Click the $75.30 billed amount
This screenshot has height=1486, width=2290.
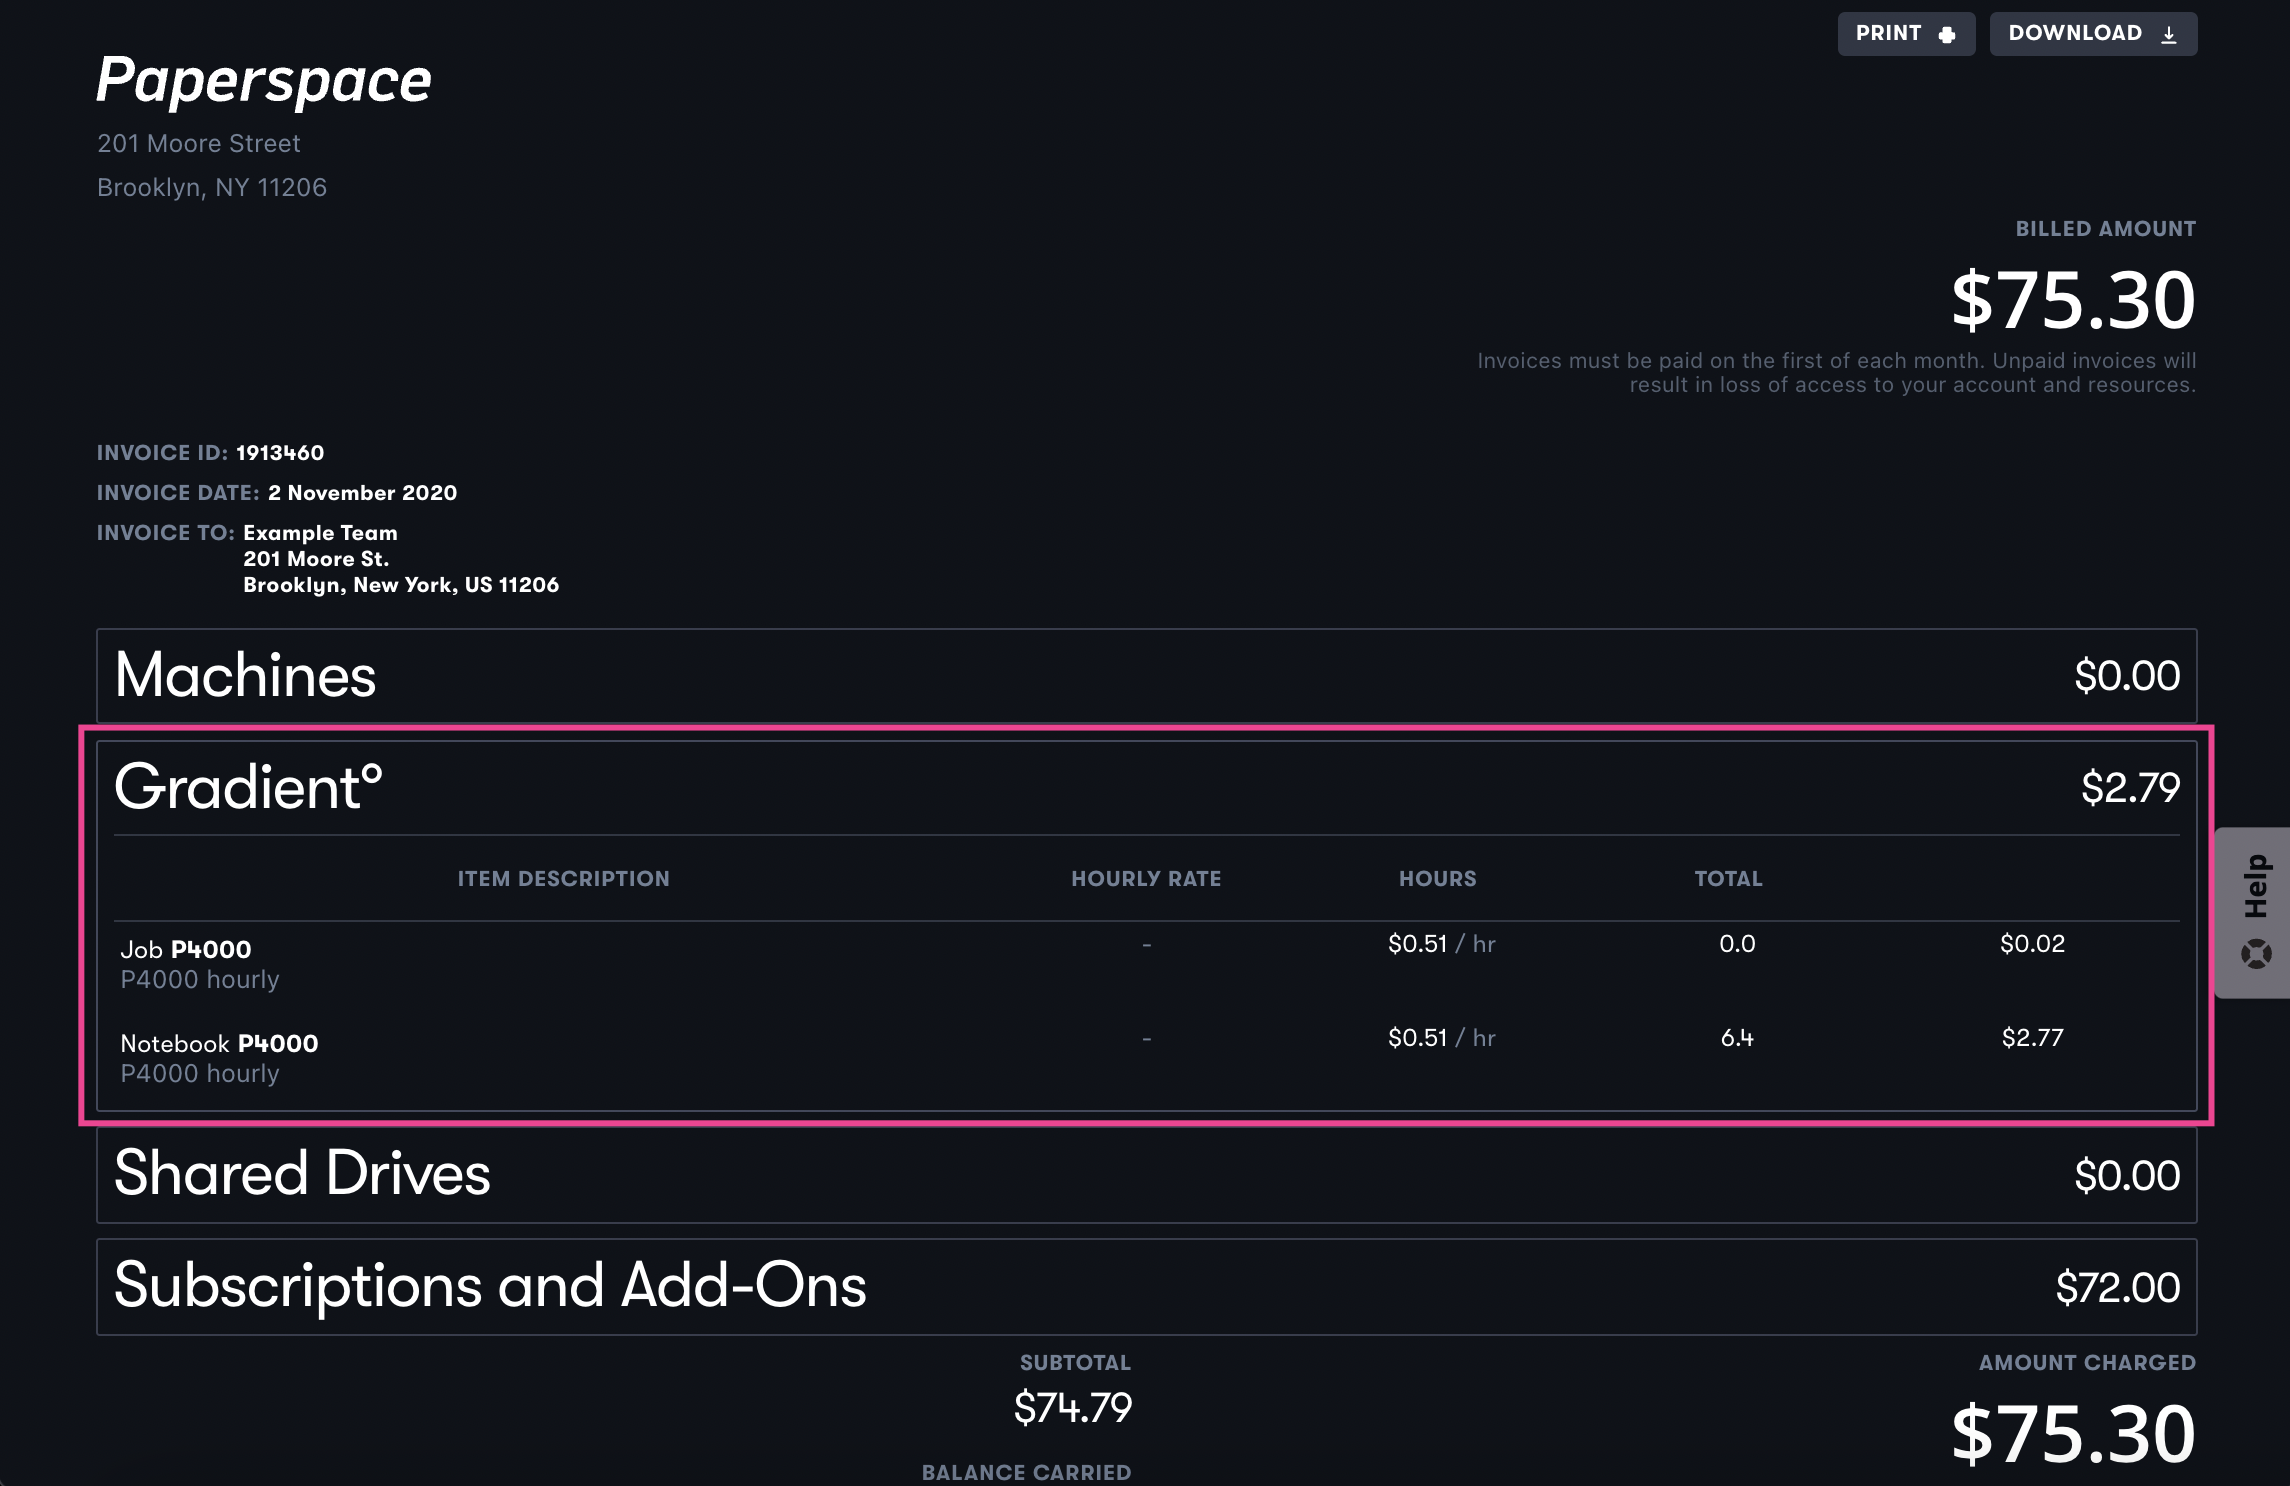(2073, 300)
